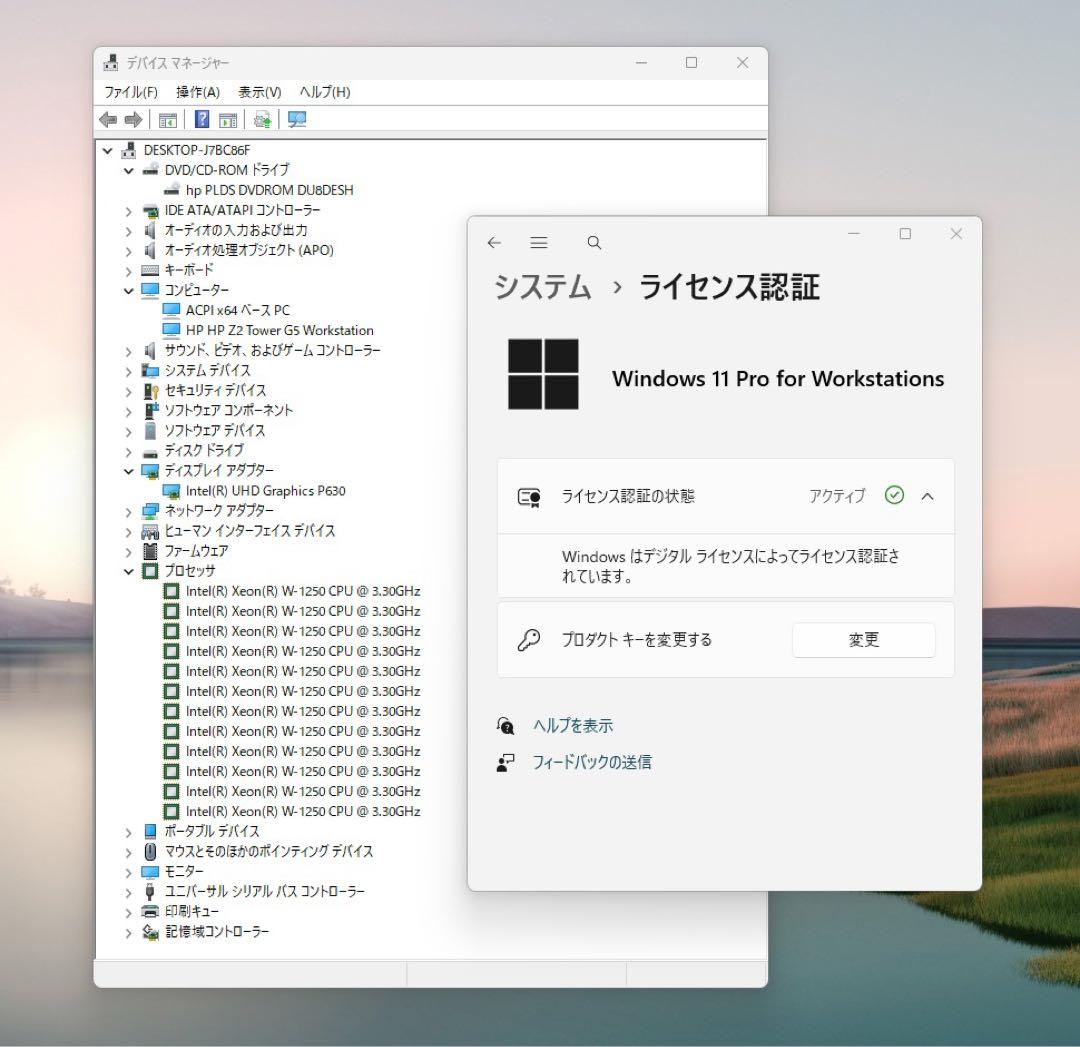This screenshot has height=1047, width=1080.
Task: Click the Back arrow in Device Manager toolbar
Action: (108, 120)
